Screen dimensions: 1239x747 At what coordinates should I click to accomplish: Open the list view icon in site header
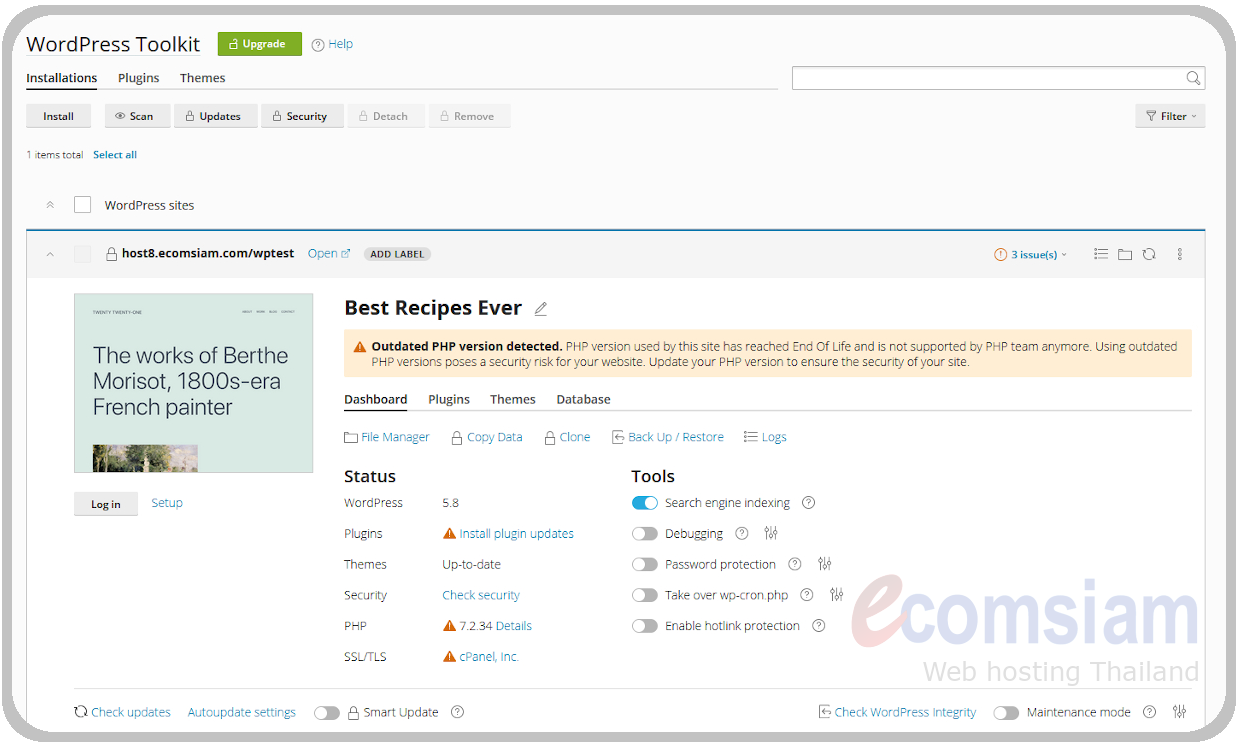click(x=1101, y=254)
